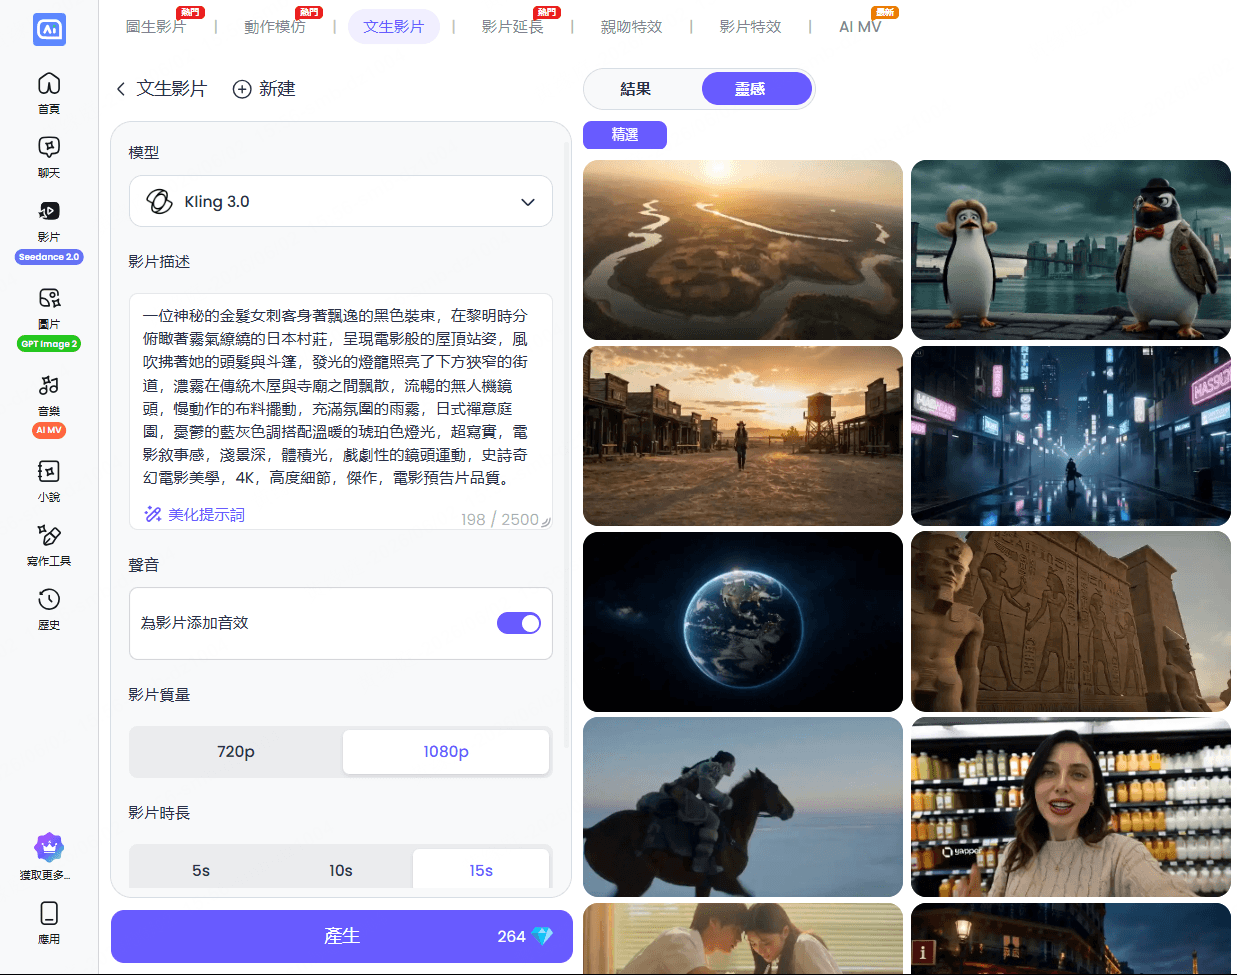
Task: Open the 影片延長 tab
Action: (513, 27)
